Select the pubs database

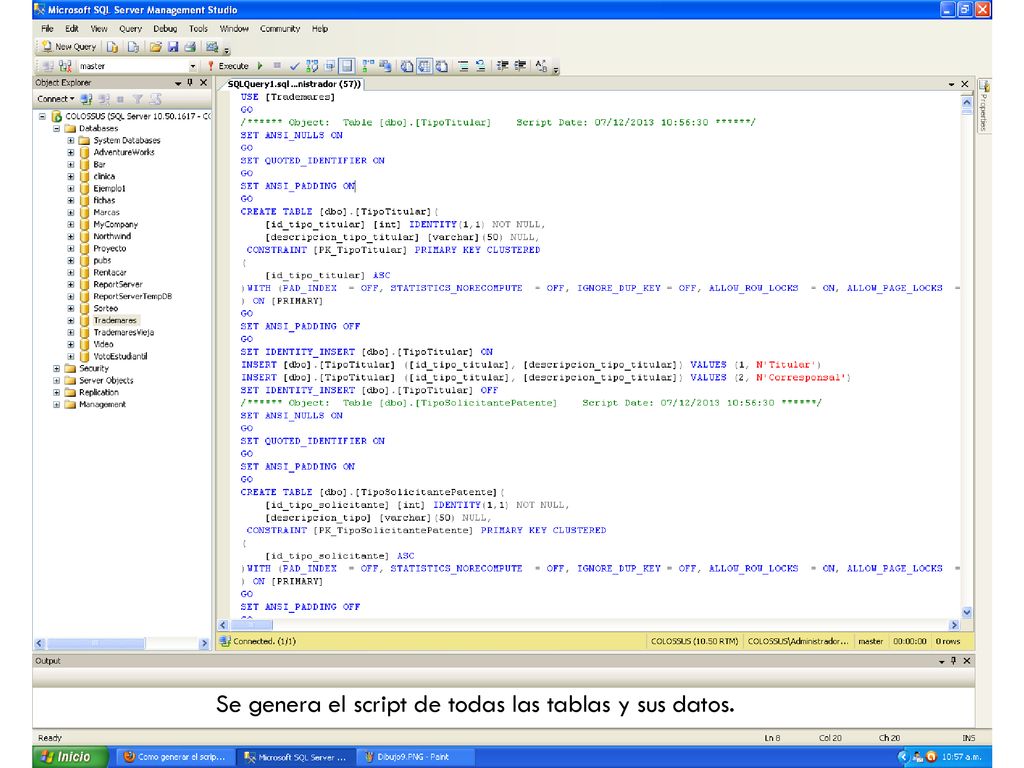pyautogui.click(x=102, y=261)
